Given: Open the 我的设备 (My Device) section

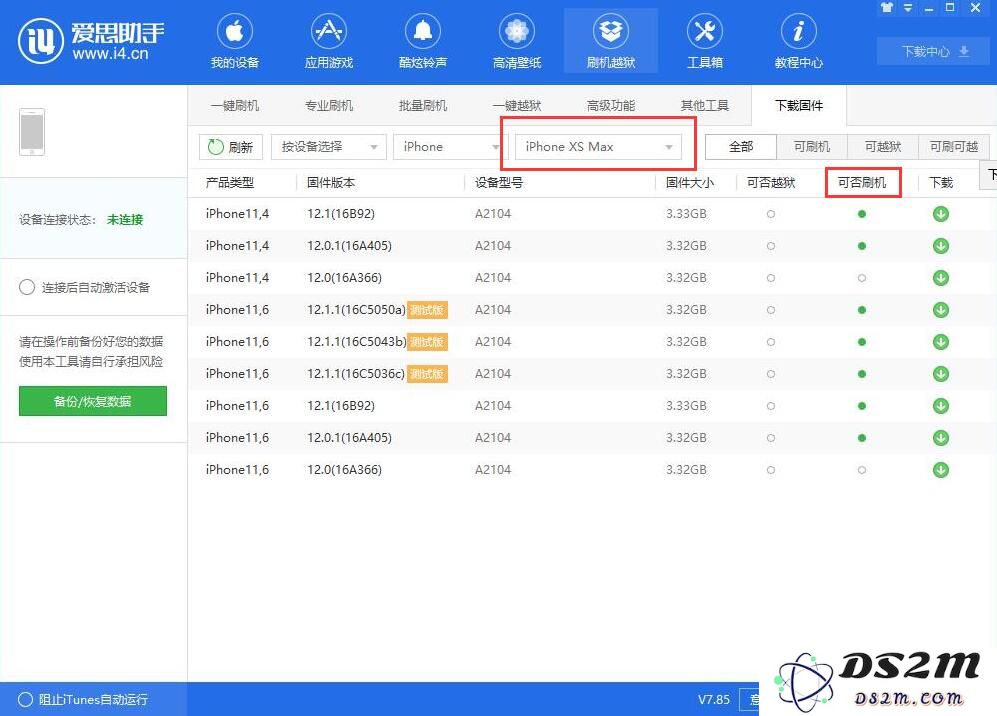Looking at the screenshot, I should pyautogui.click(x=235, y=41).
